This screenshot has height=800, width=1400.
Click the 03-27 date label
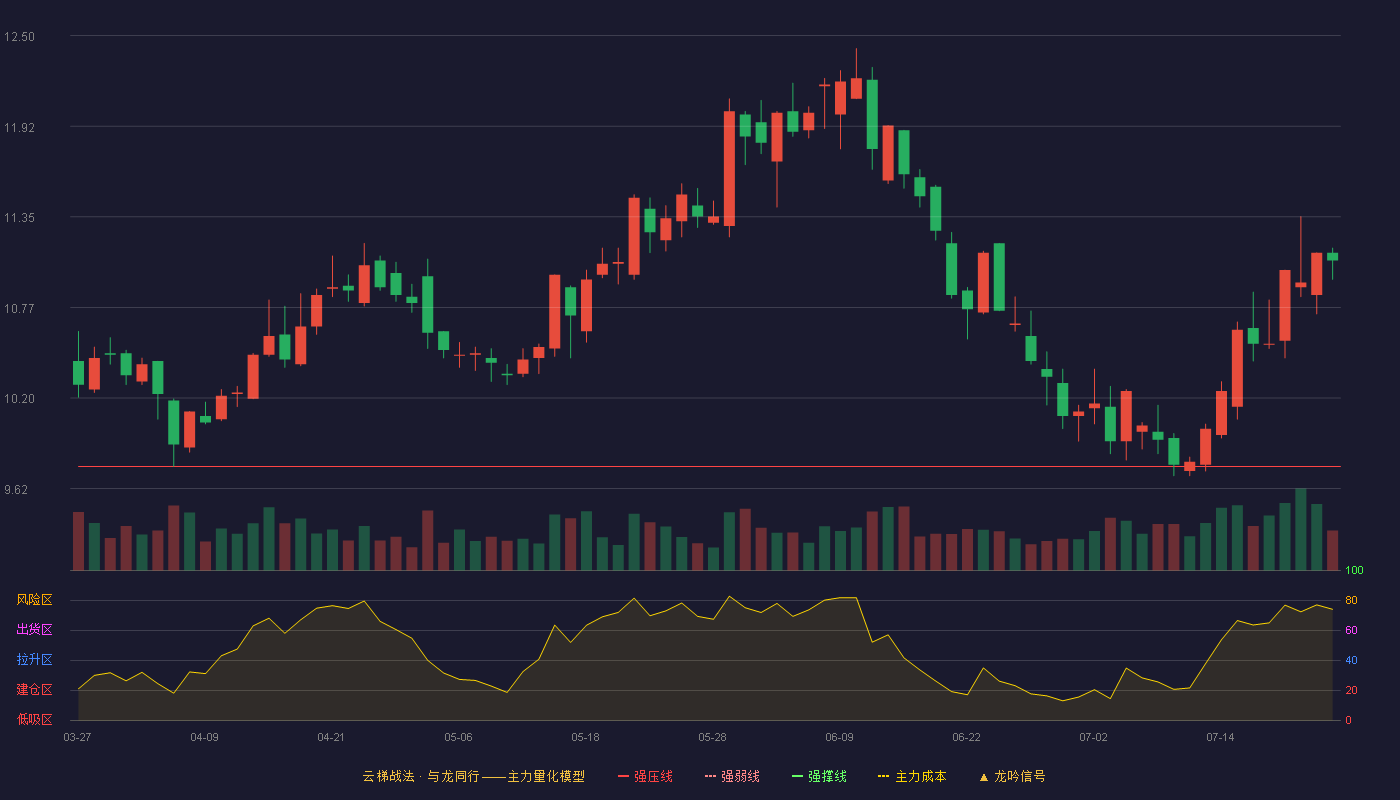coord(77,737)
